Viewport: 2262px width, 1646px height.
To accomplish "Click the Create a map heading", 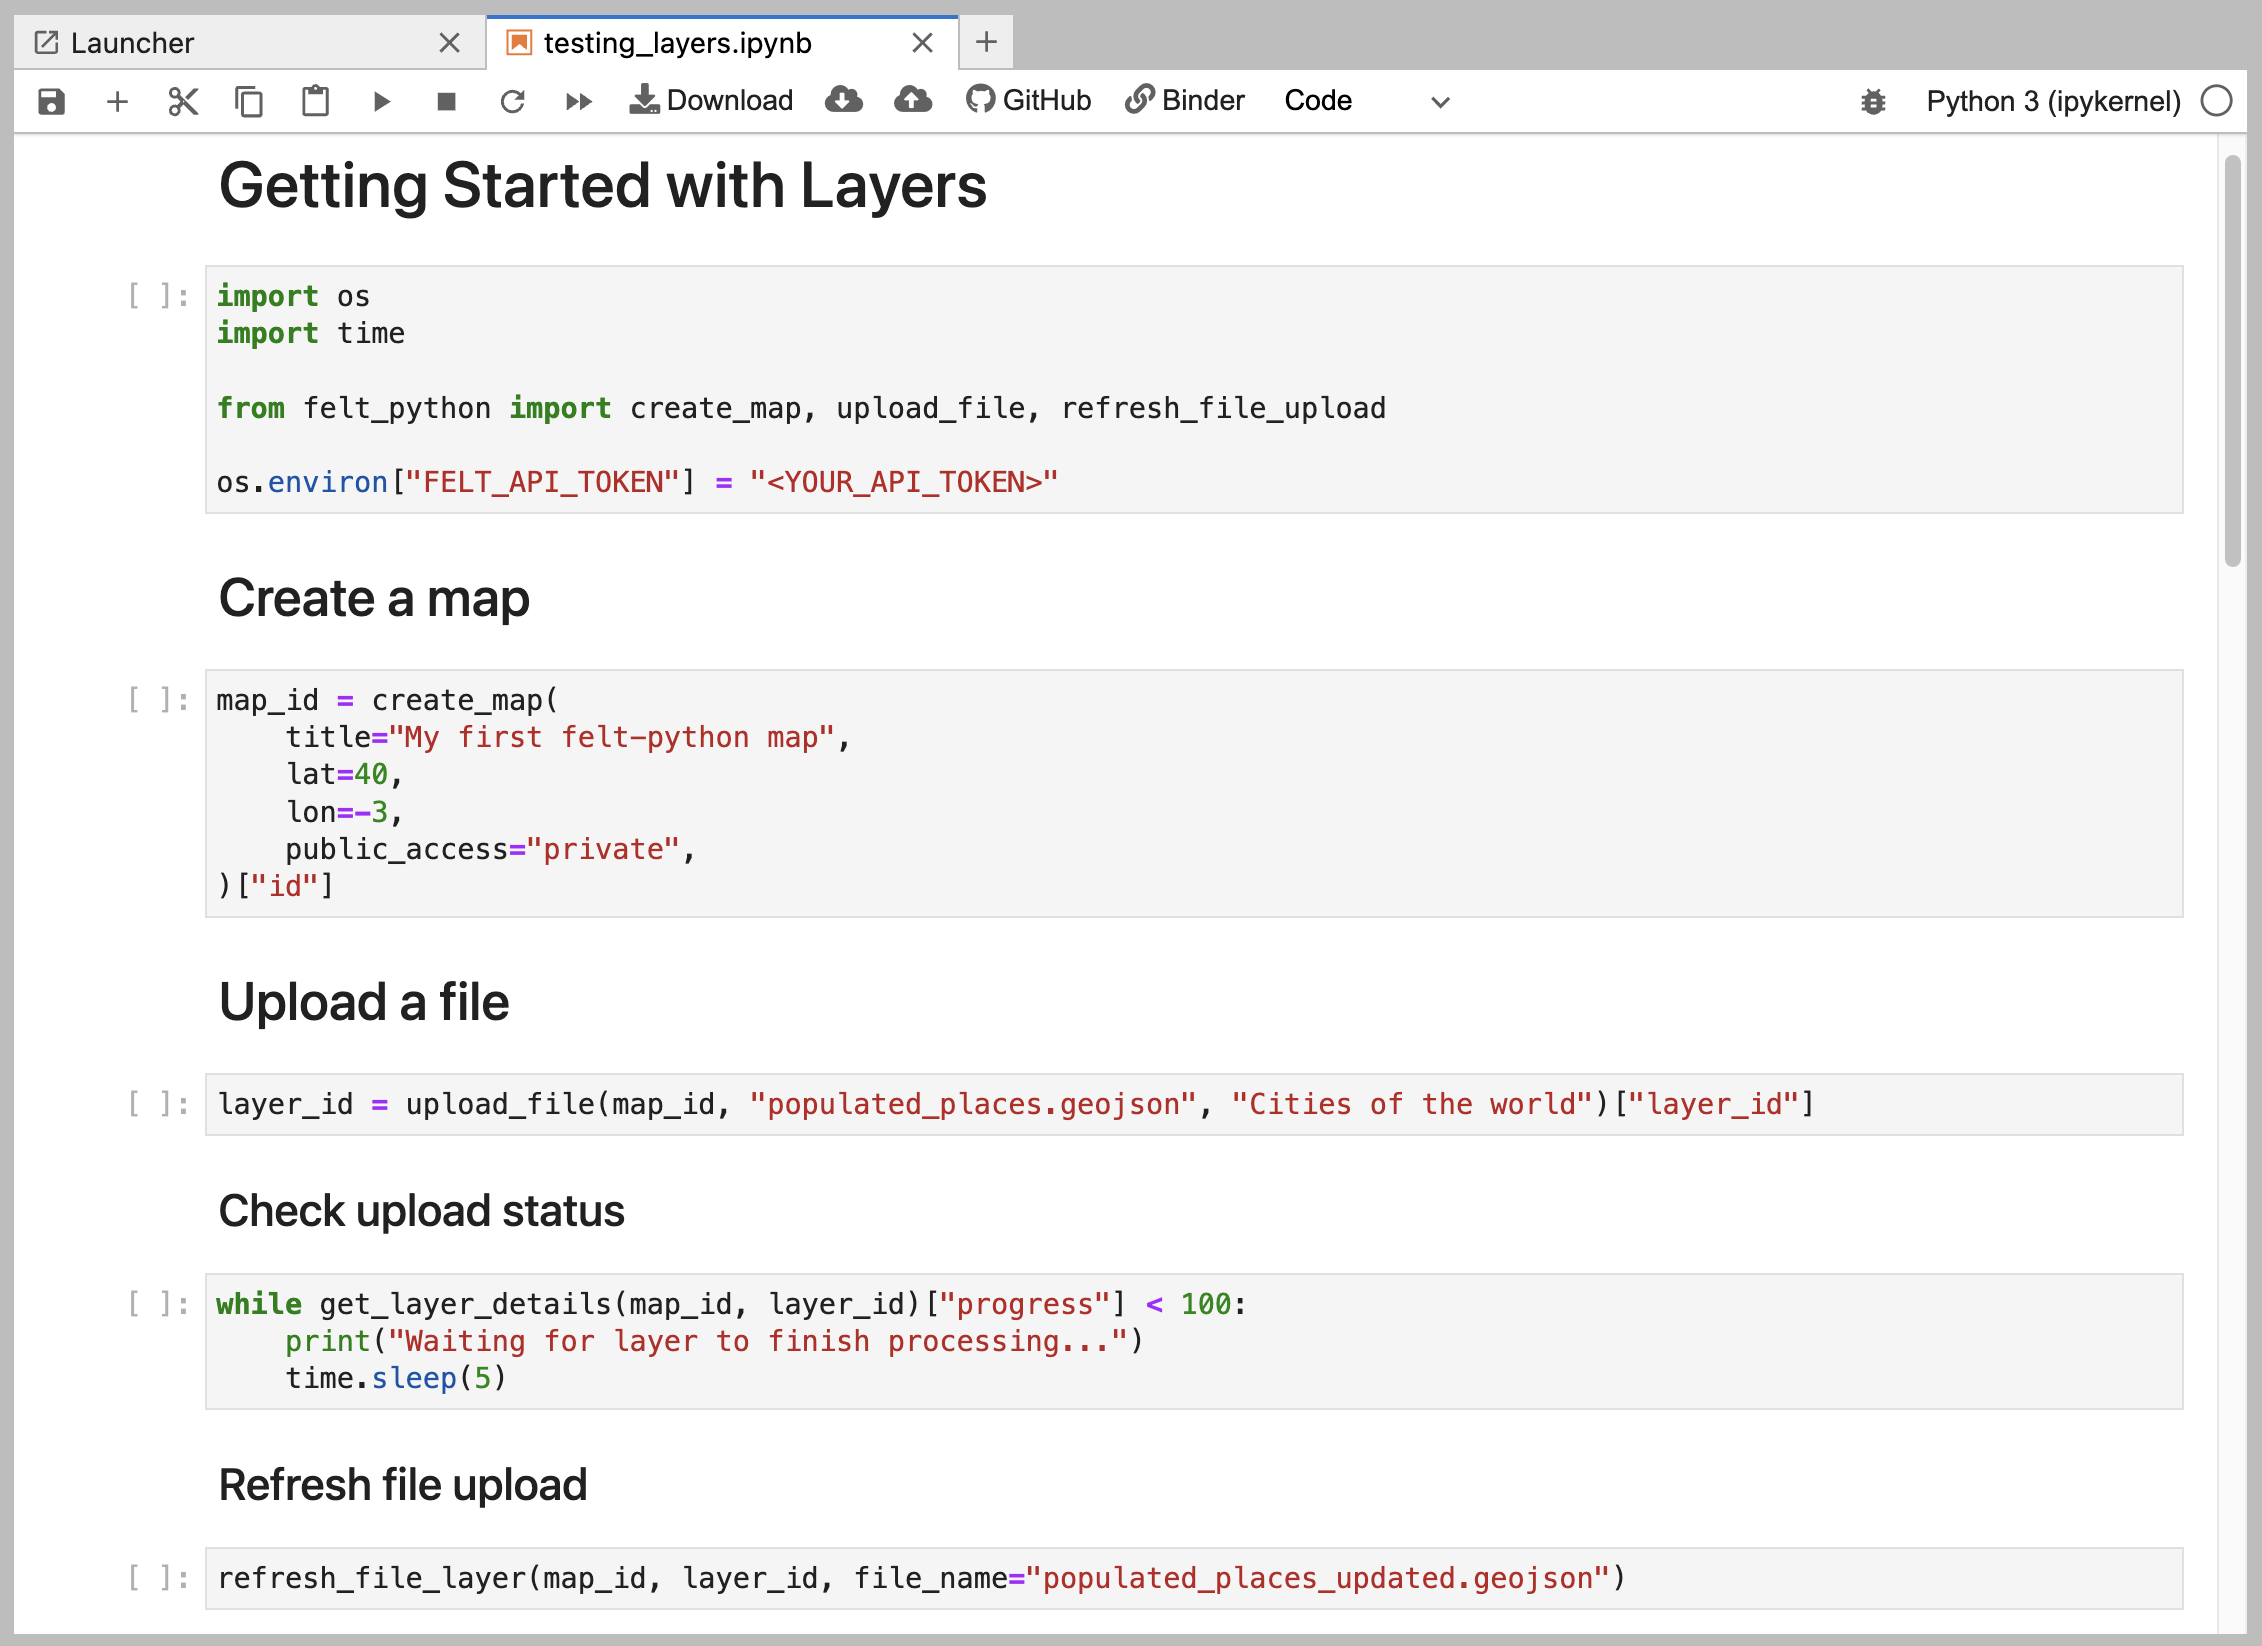I will click(x=374, y=598).
